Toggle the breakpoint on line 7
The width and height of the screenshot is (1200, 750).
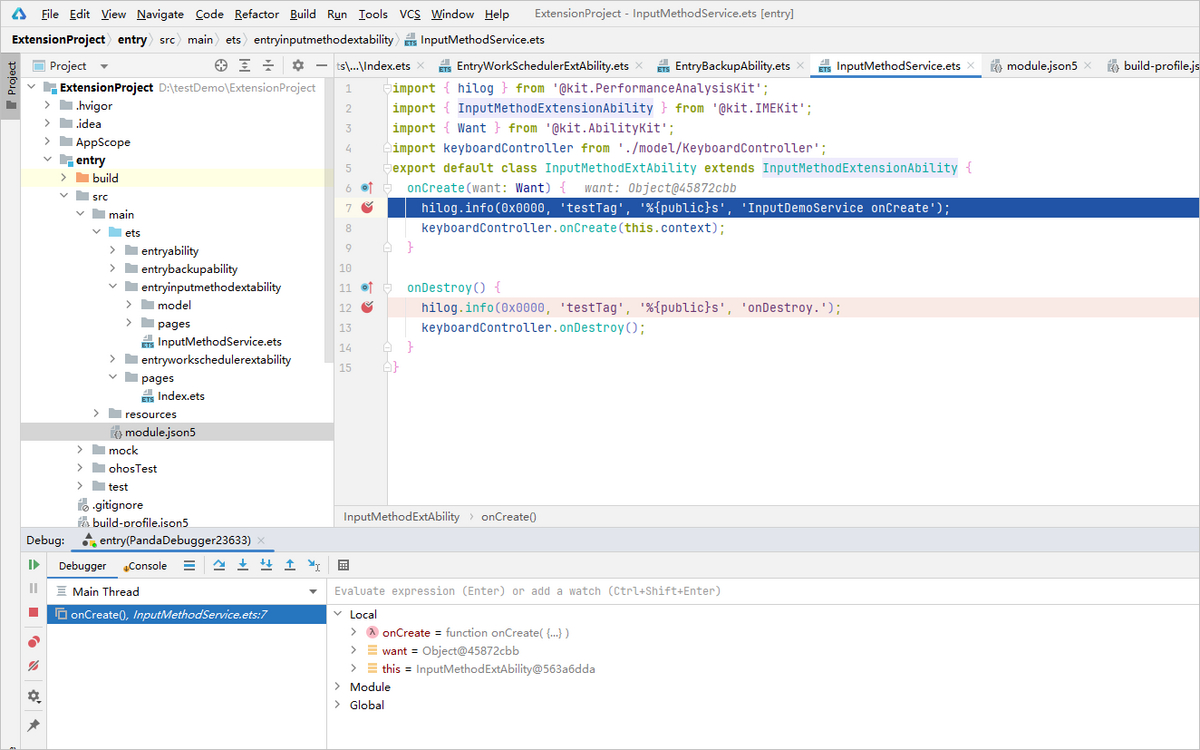pyautogui.click(x=367, y=207)
